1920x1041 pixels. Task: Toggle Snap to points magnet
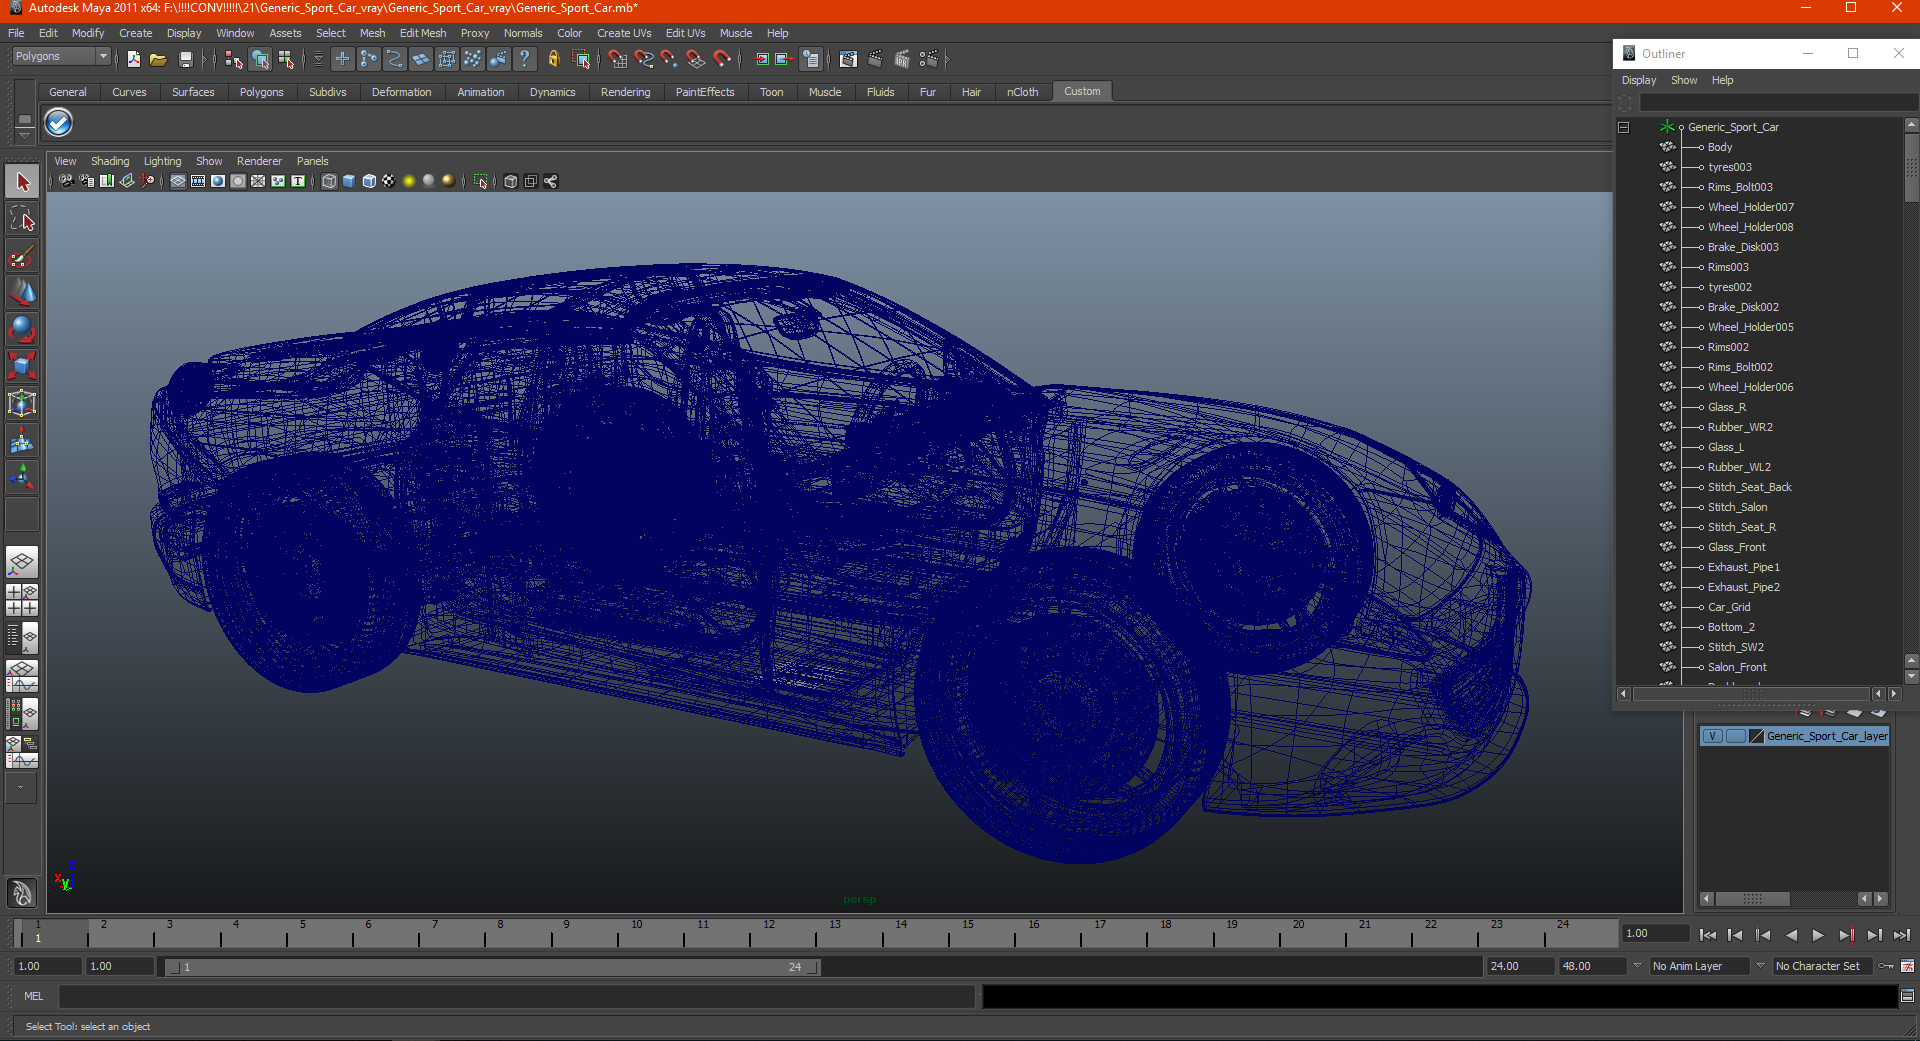669,60
